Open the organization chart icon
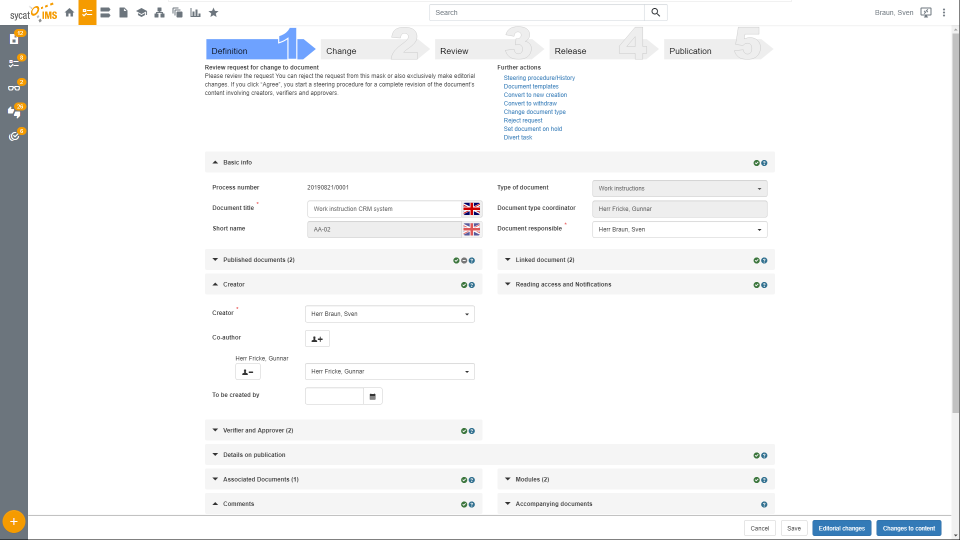Viewport: 960px width, 540px height. coord(159,12)
